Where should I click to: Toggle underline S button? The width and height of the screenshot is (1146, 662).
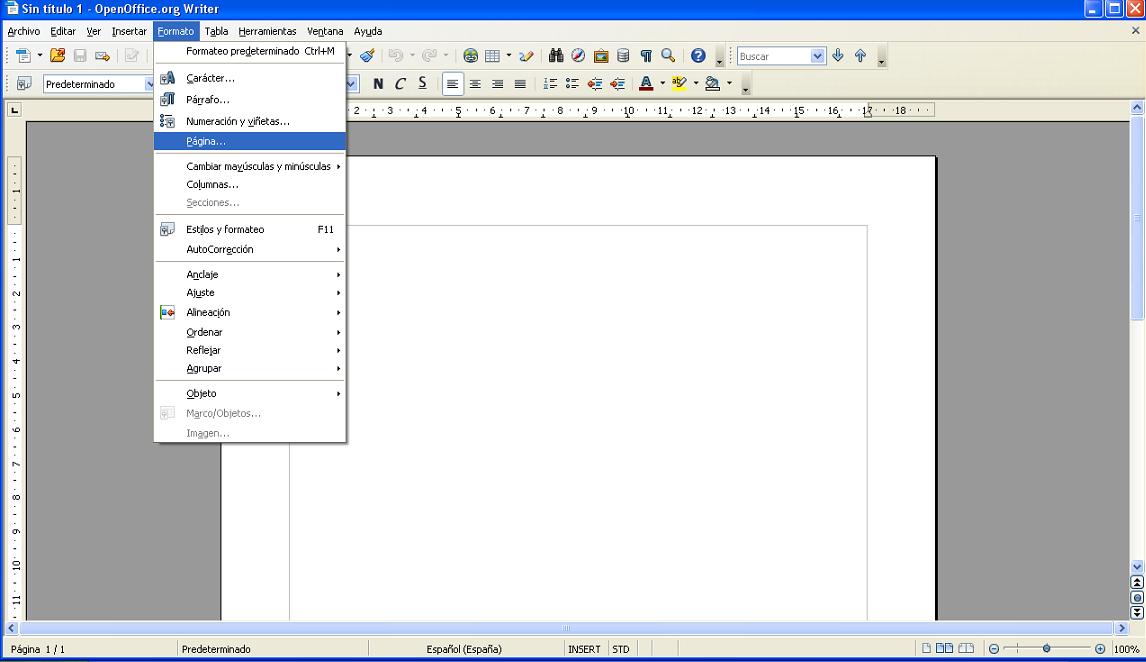(x=422, y=84)
